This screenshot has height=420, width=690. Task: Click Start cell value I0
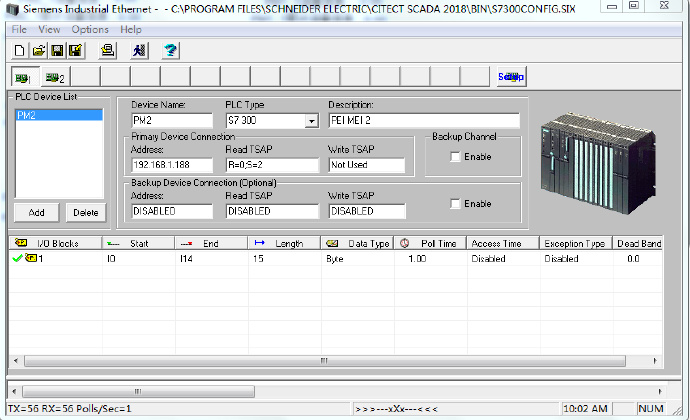pyautogui.click(x=111, y=258)
